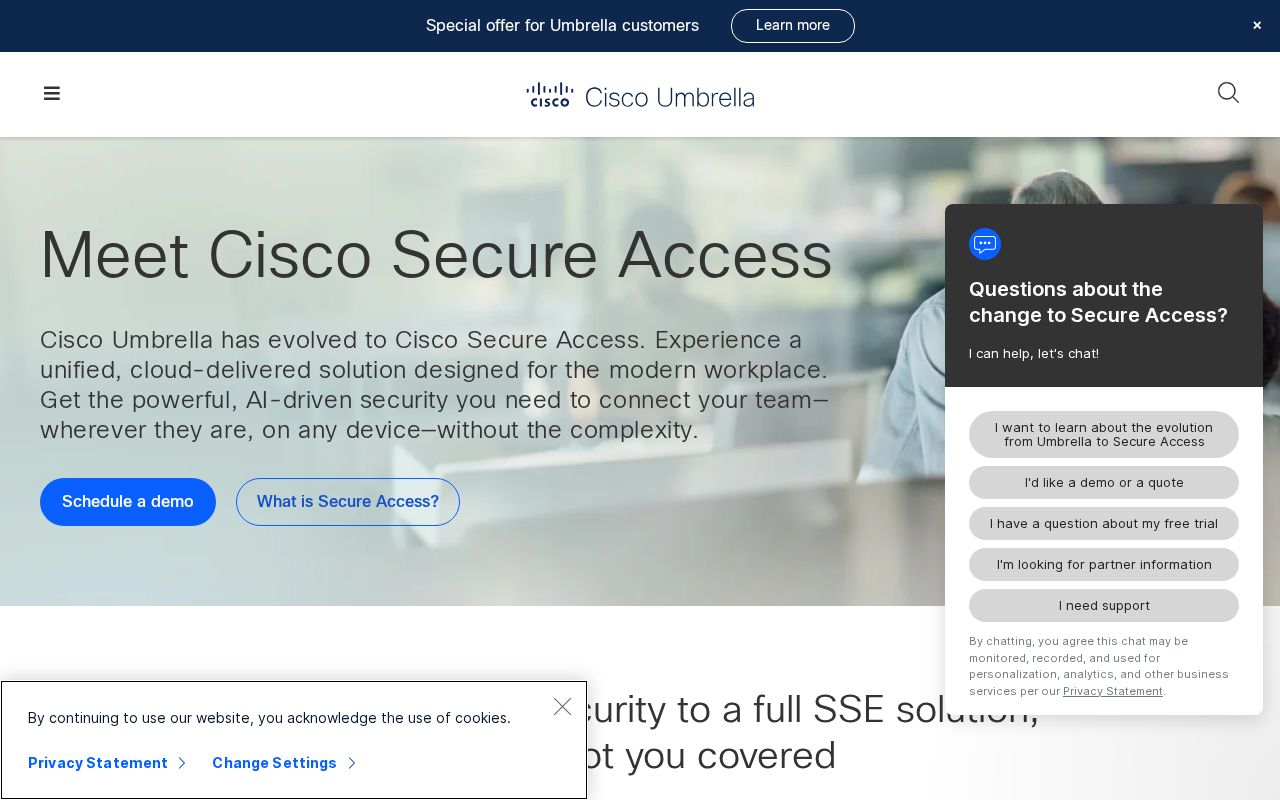Viewport: 1280px width, 800px height.
Task: Click the cookie acknowledgement message text
Action: pyautogui.click(x=269, y=718)
